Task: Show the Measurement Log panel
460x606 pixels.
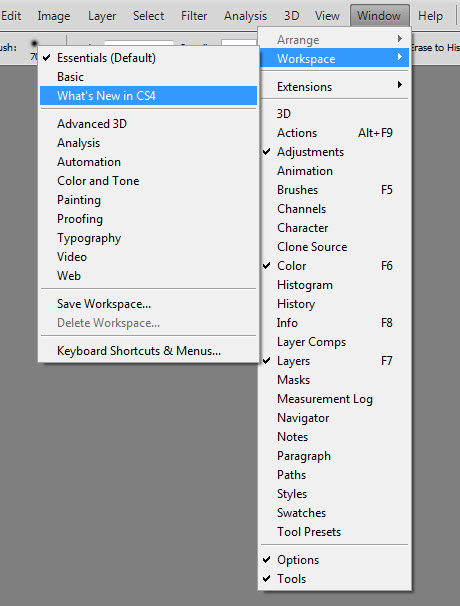Action: click(334, 398)
